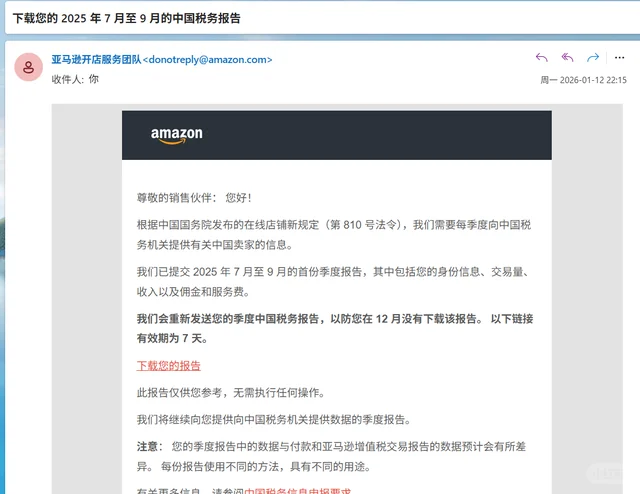Click the bold paragraph about resending the report
The image size is (640, 494).
click(334, 329)
